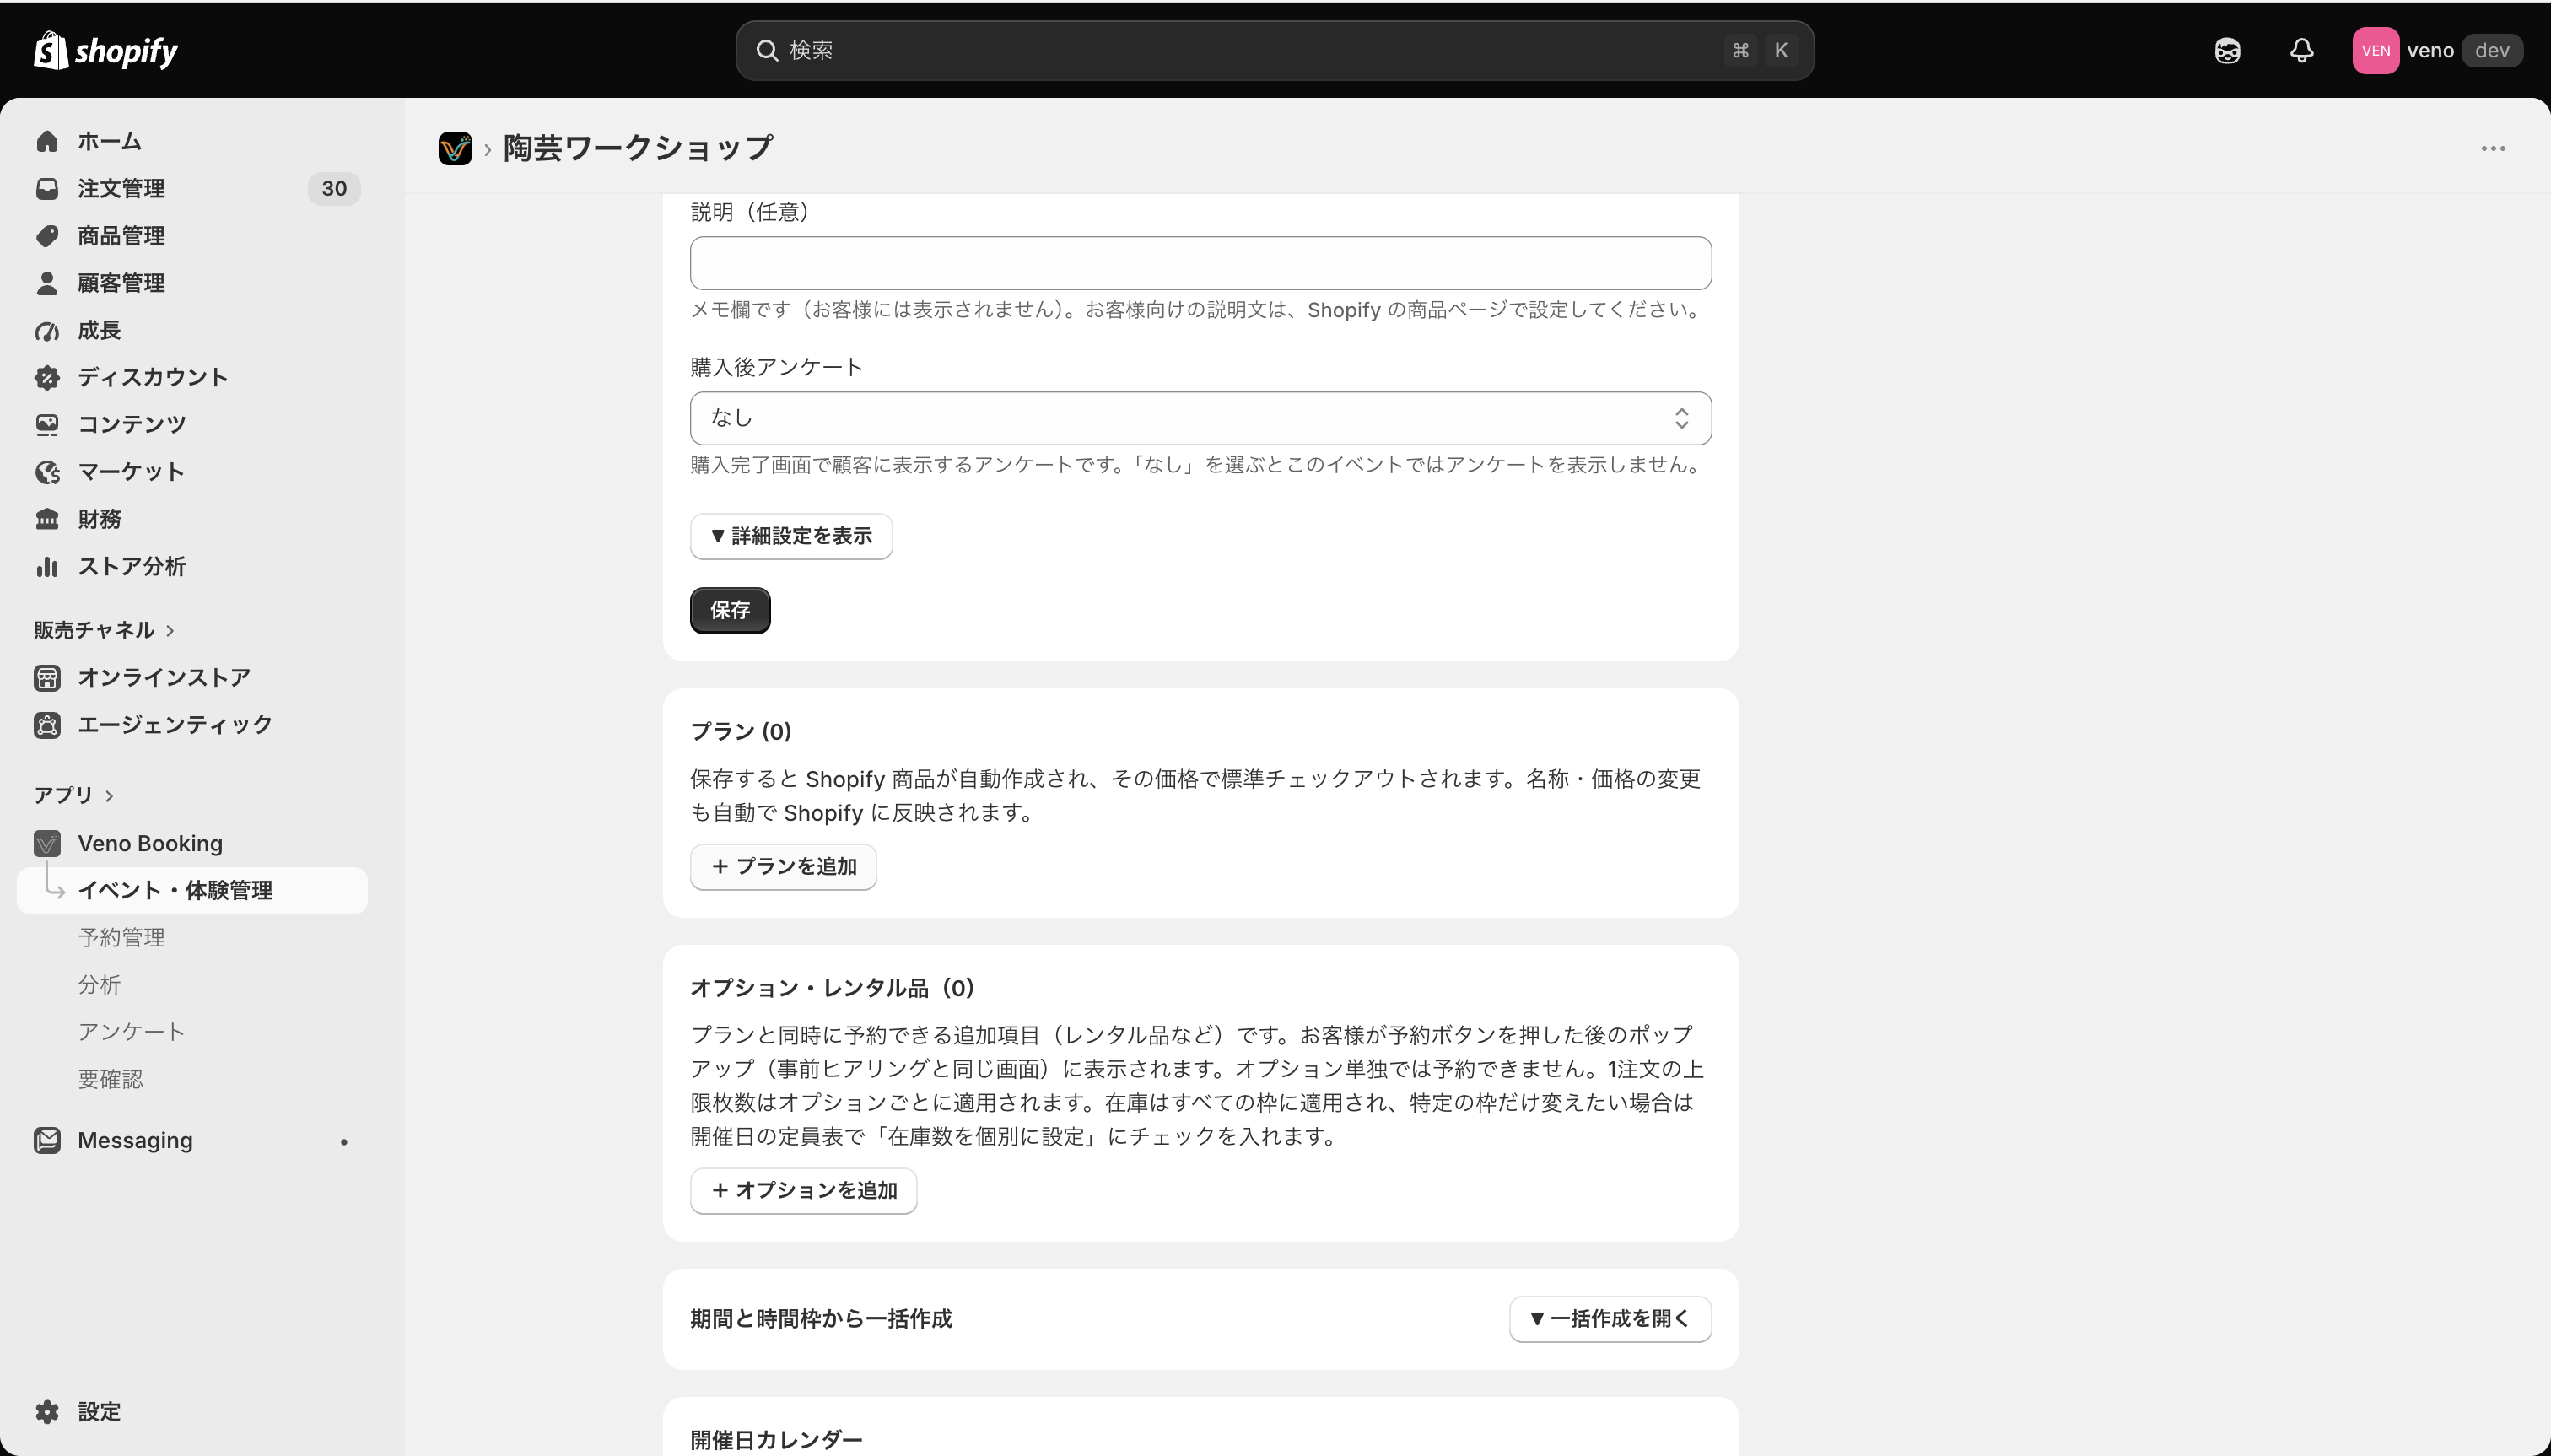The width and height of the screenshot is (2551, 1456).
Task: Open the notifications bell
Action: pyautogui.click(x=2301, y=50)
